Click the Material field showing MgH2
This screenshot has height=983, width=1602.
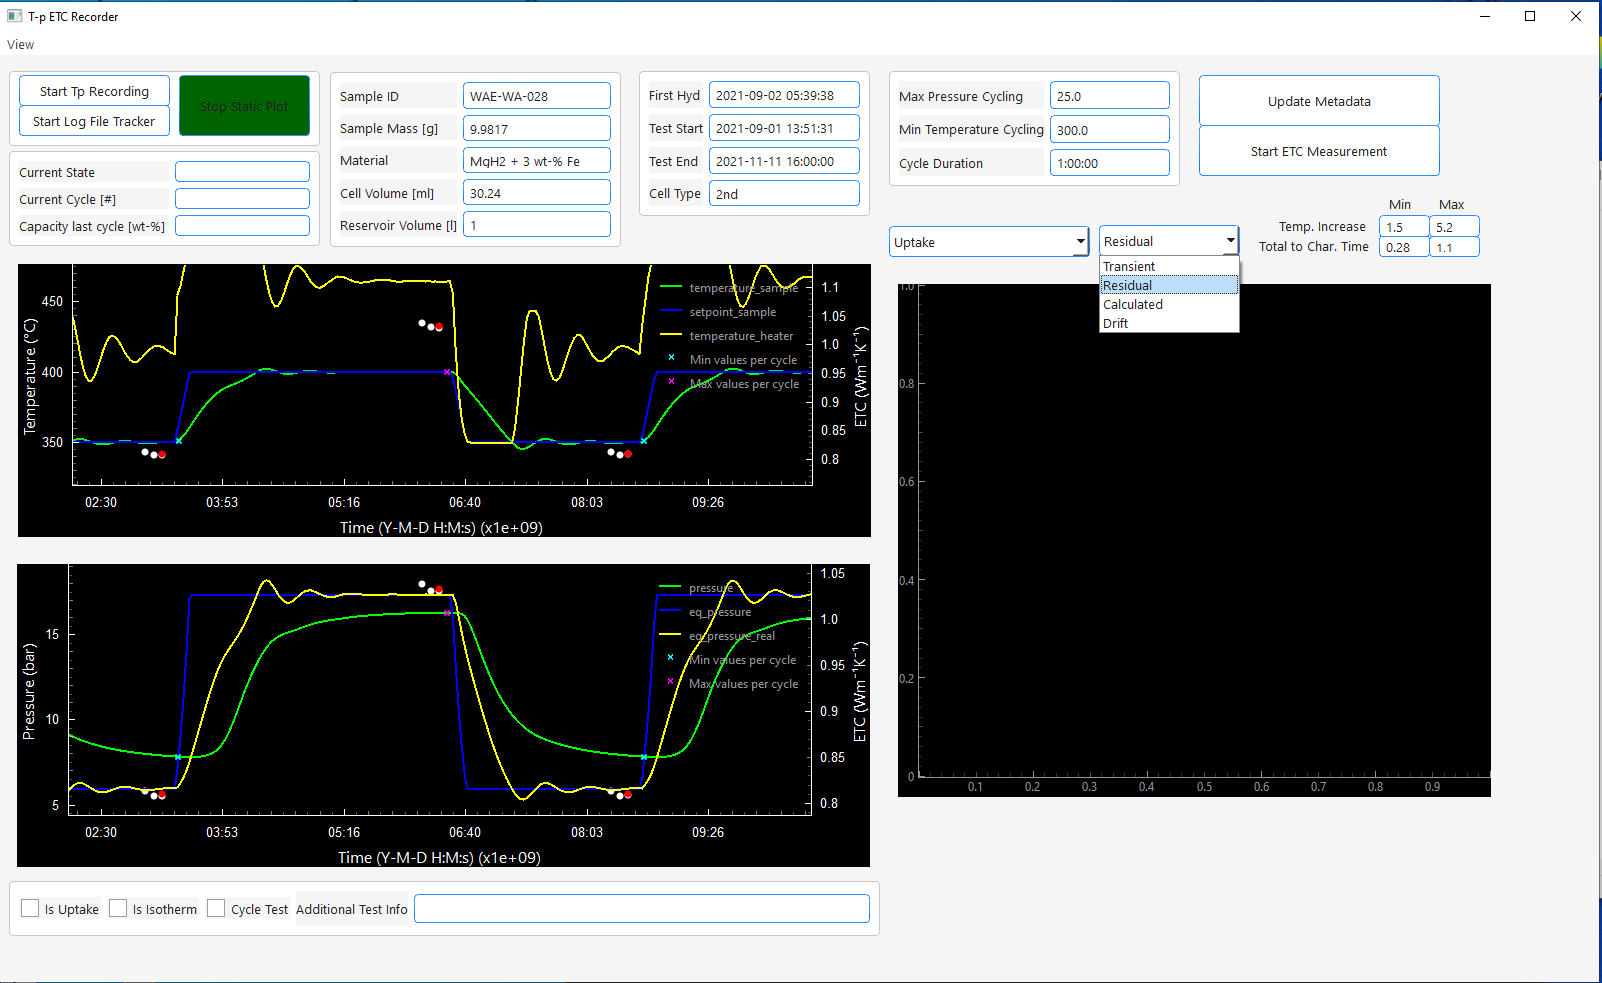point(536,159)
